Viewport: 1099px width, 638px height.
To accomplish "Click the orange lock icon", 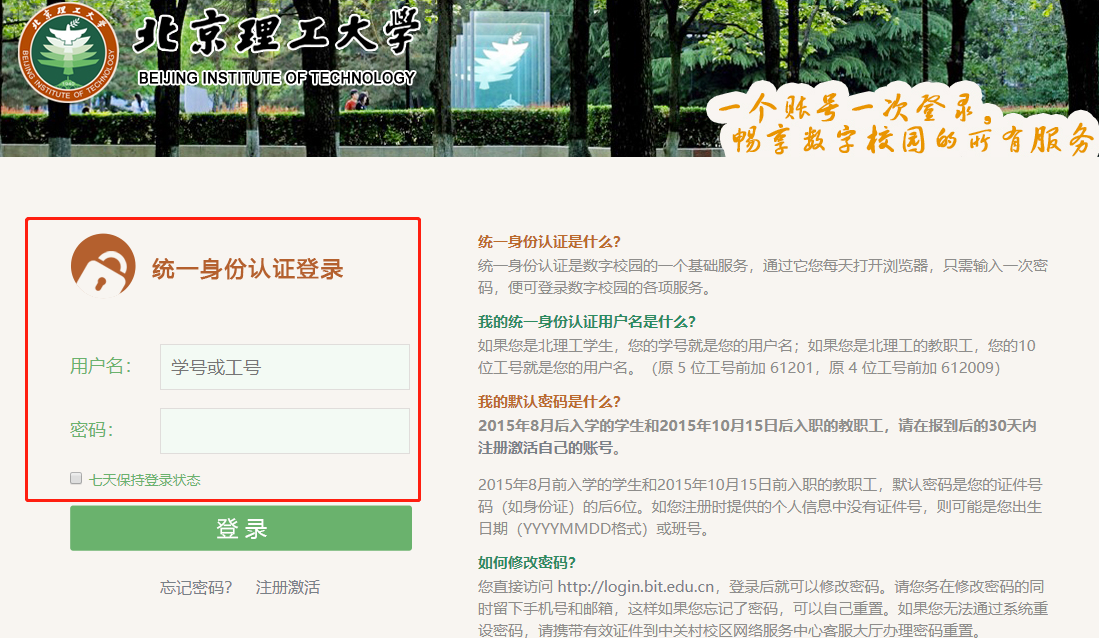I will click(103, 266).
